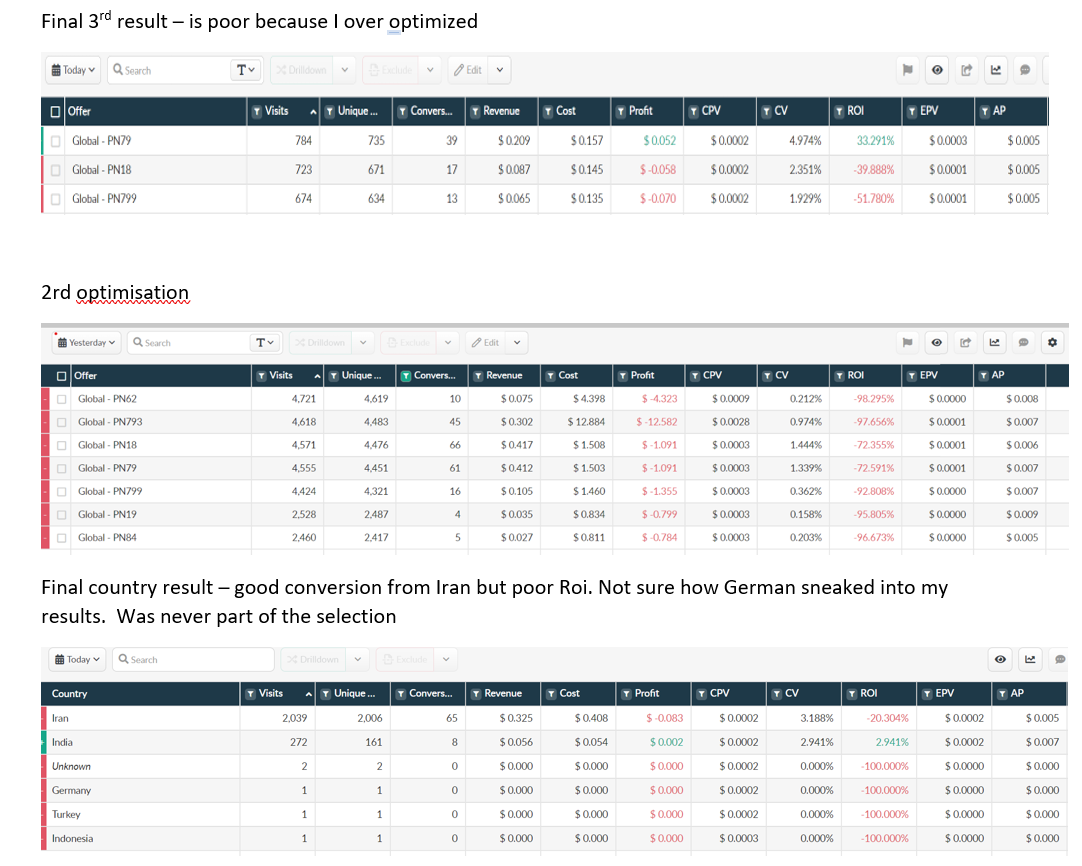This screenshot has width=1082, height=866.
Task: Open the dropdown arrow beside Edit in the top toolbar
Action: point(499,70)
